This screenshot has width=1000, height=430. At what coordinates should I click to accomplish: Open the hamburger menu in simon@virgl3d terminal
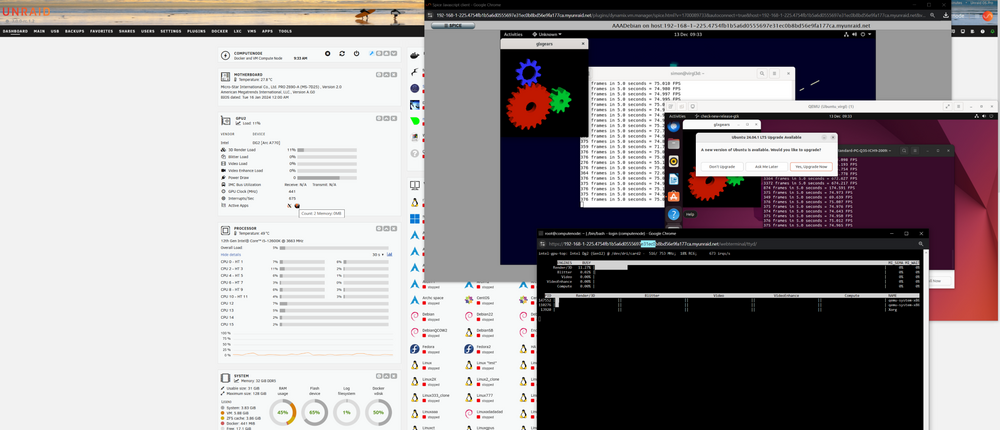click(773, 74)
